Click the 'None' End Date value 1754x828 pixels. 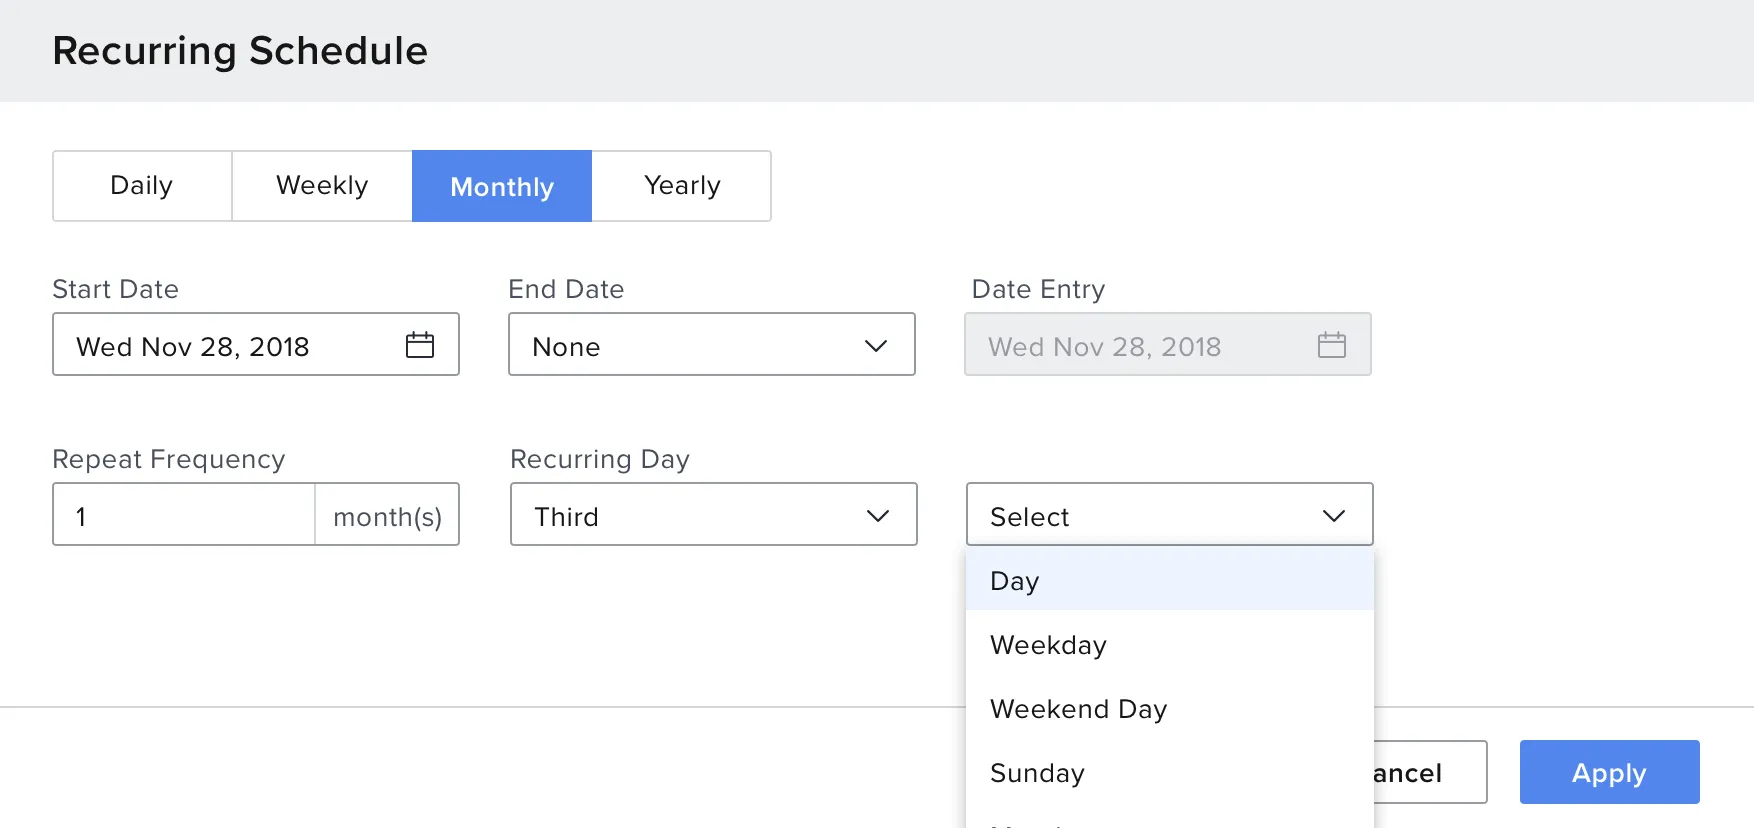click(680, 346)
